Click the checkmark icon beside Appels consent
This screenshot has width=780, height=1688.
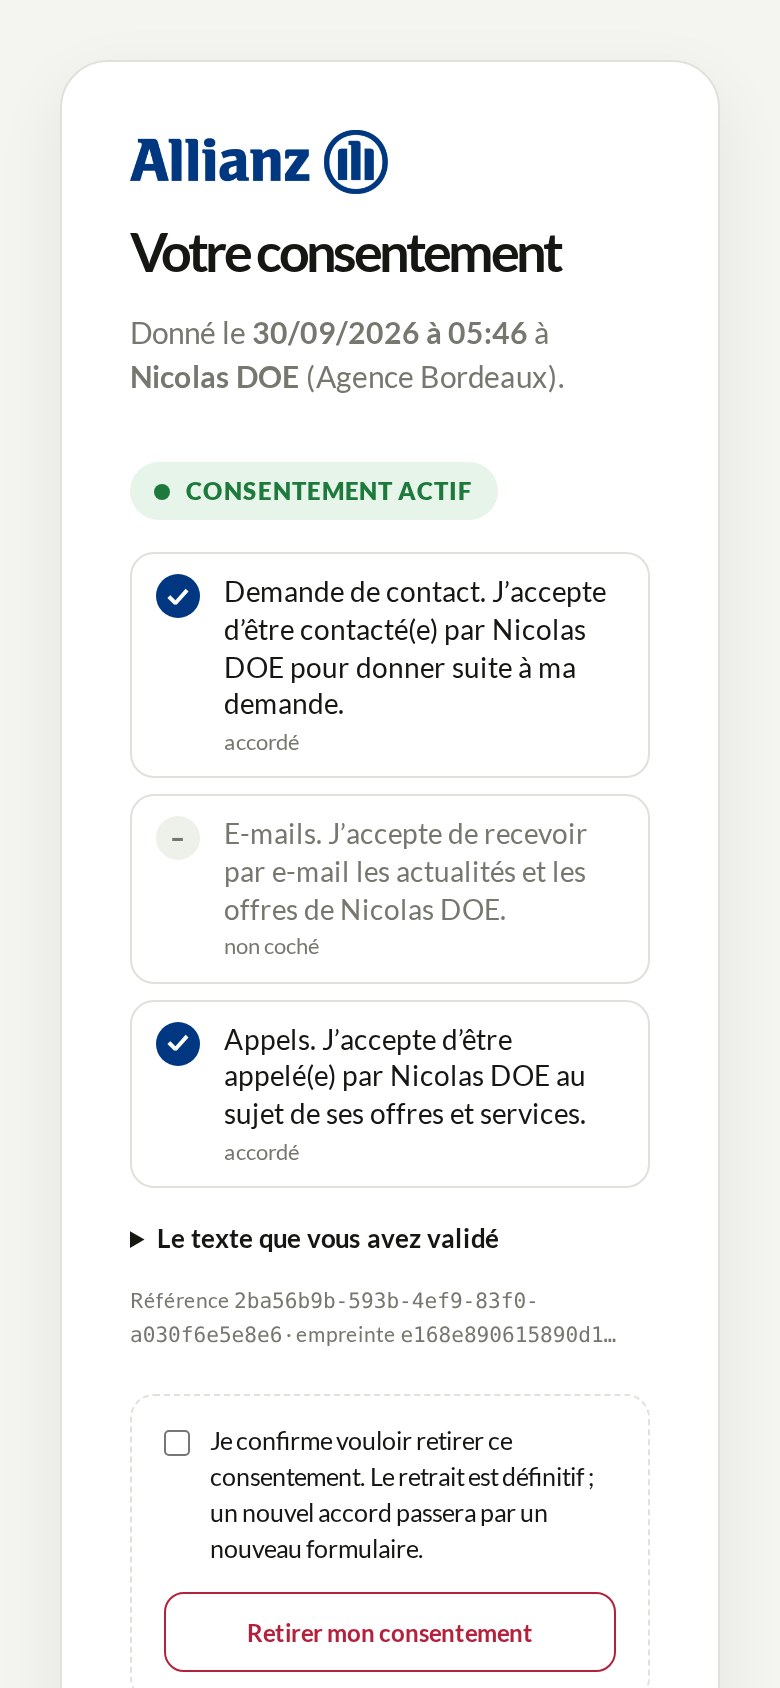click(178, 1044)
